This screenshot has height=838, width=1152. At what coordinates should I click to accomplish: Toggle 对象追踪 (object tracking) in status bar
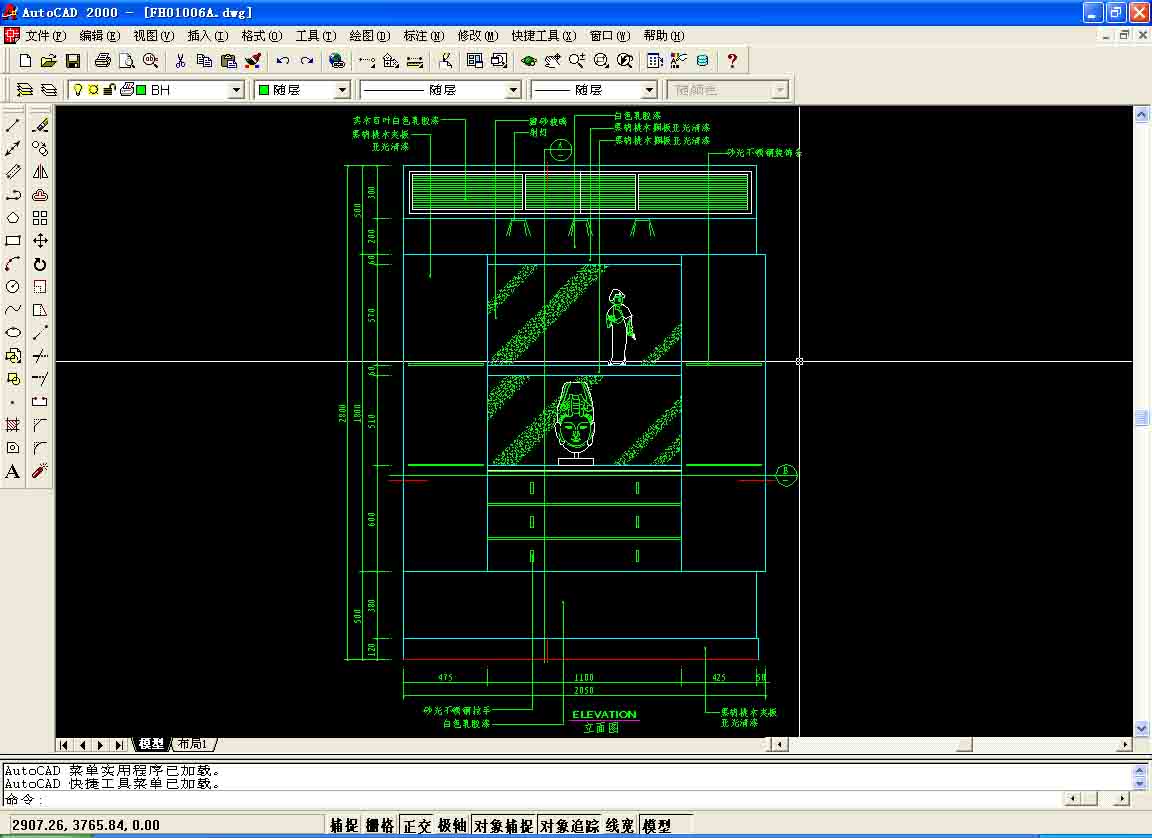click(569, 826)
